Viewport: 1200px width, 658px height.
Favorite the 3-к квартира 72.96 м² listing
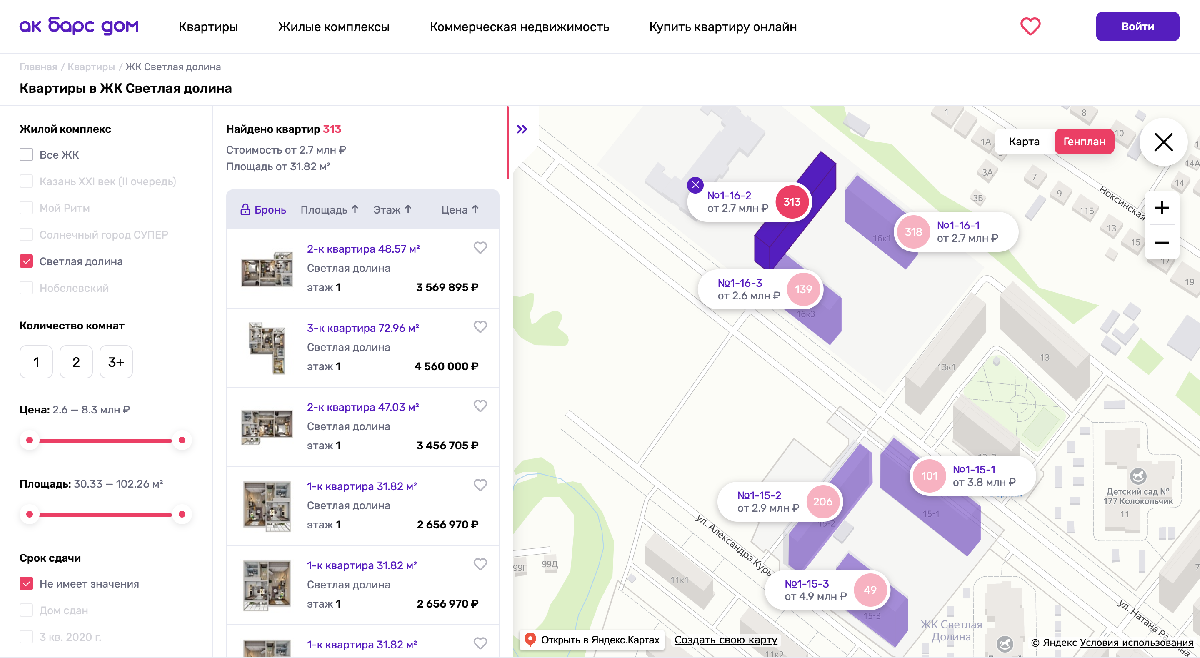[x=480, y=327]
